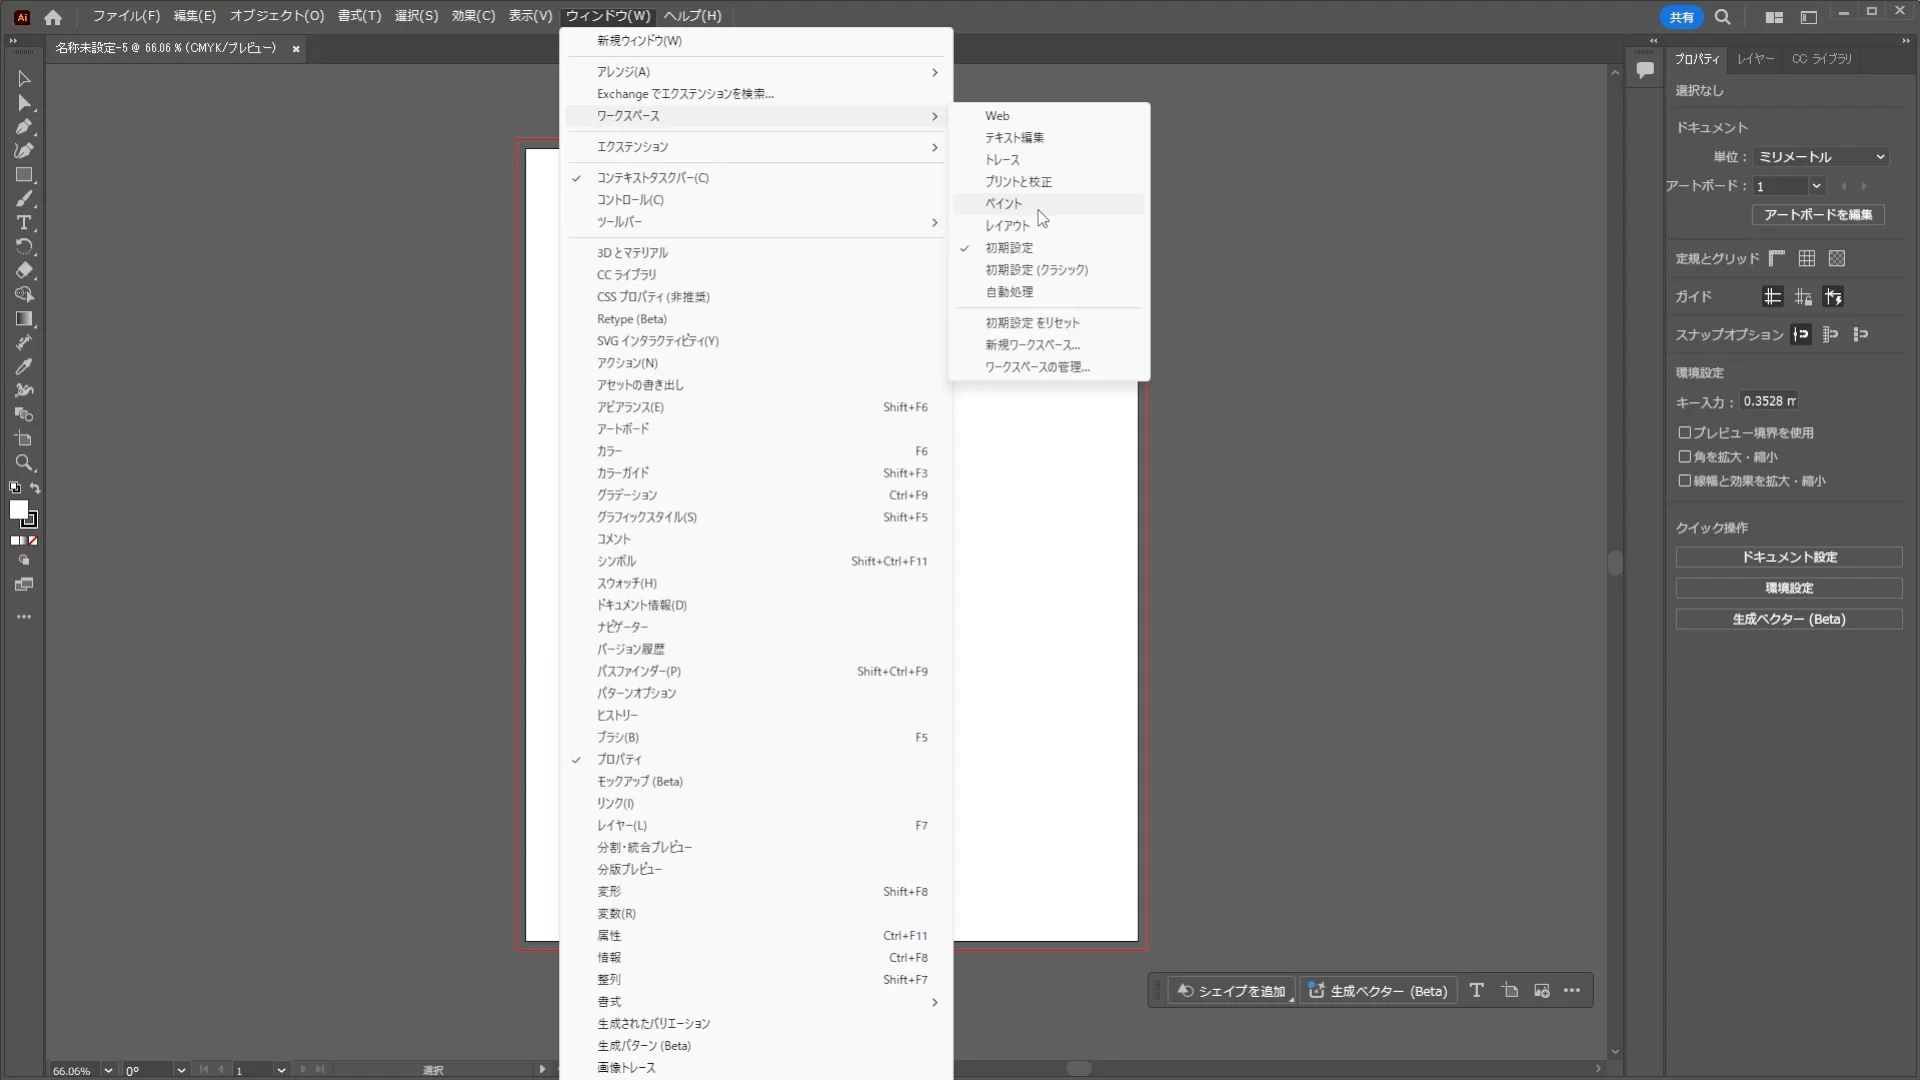The width and height of the screenshot is (1920, 1080).
Task: Select the Zoom tool magnifier
Action: point(24,463)
